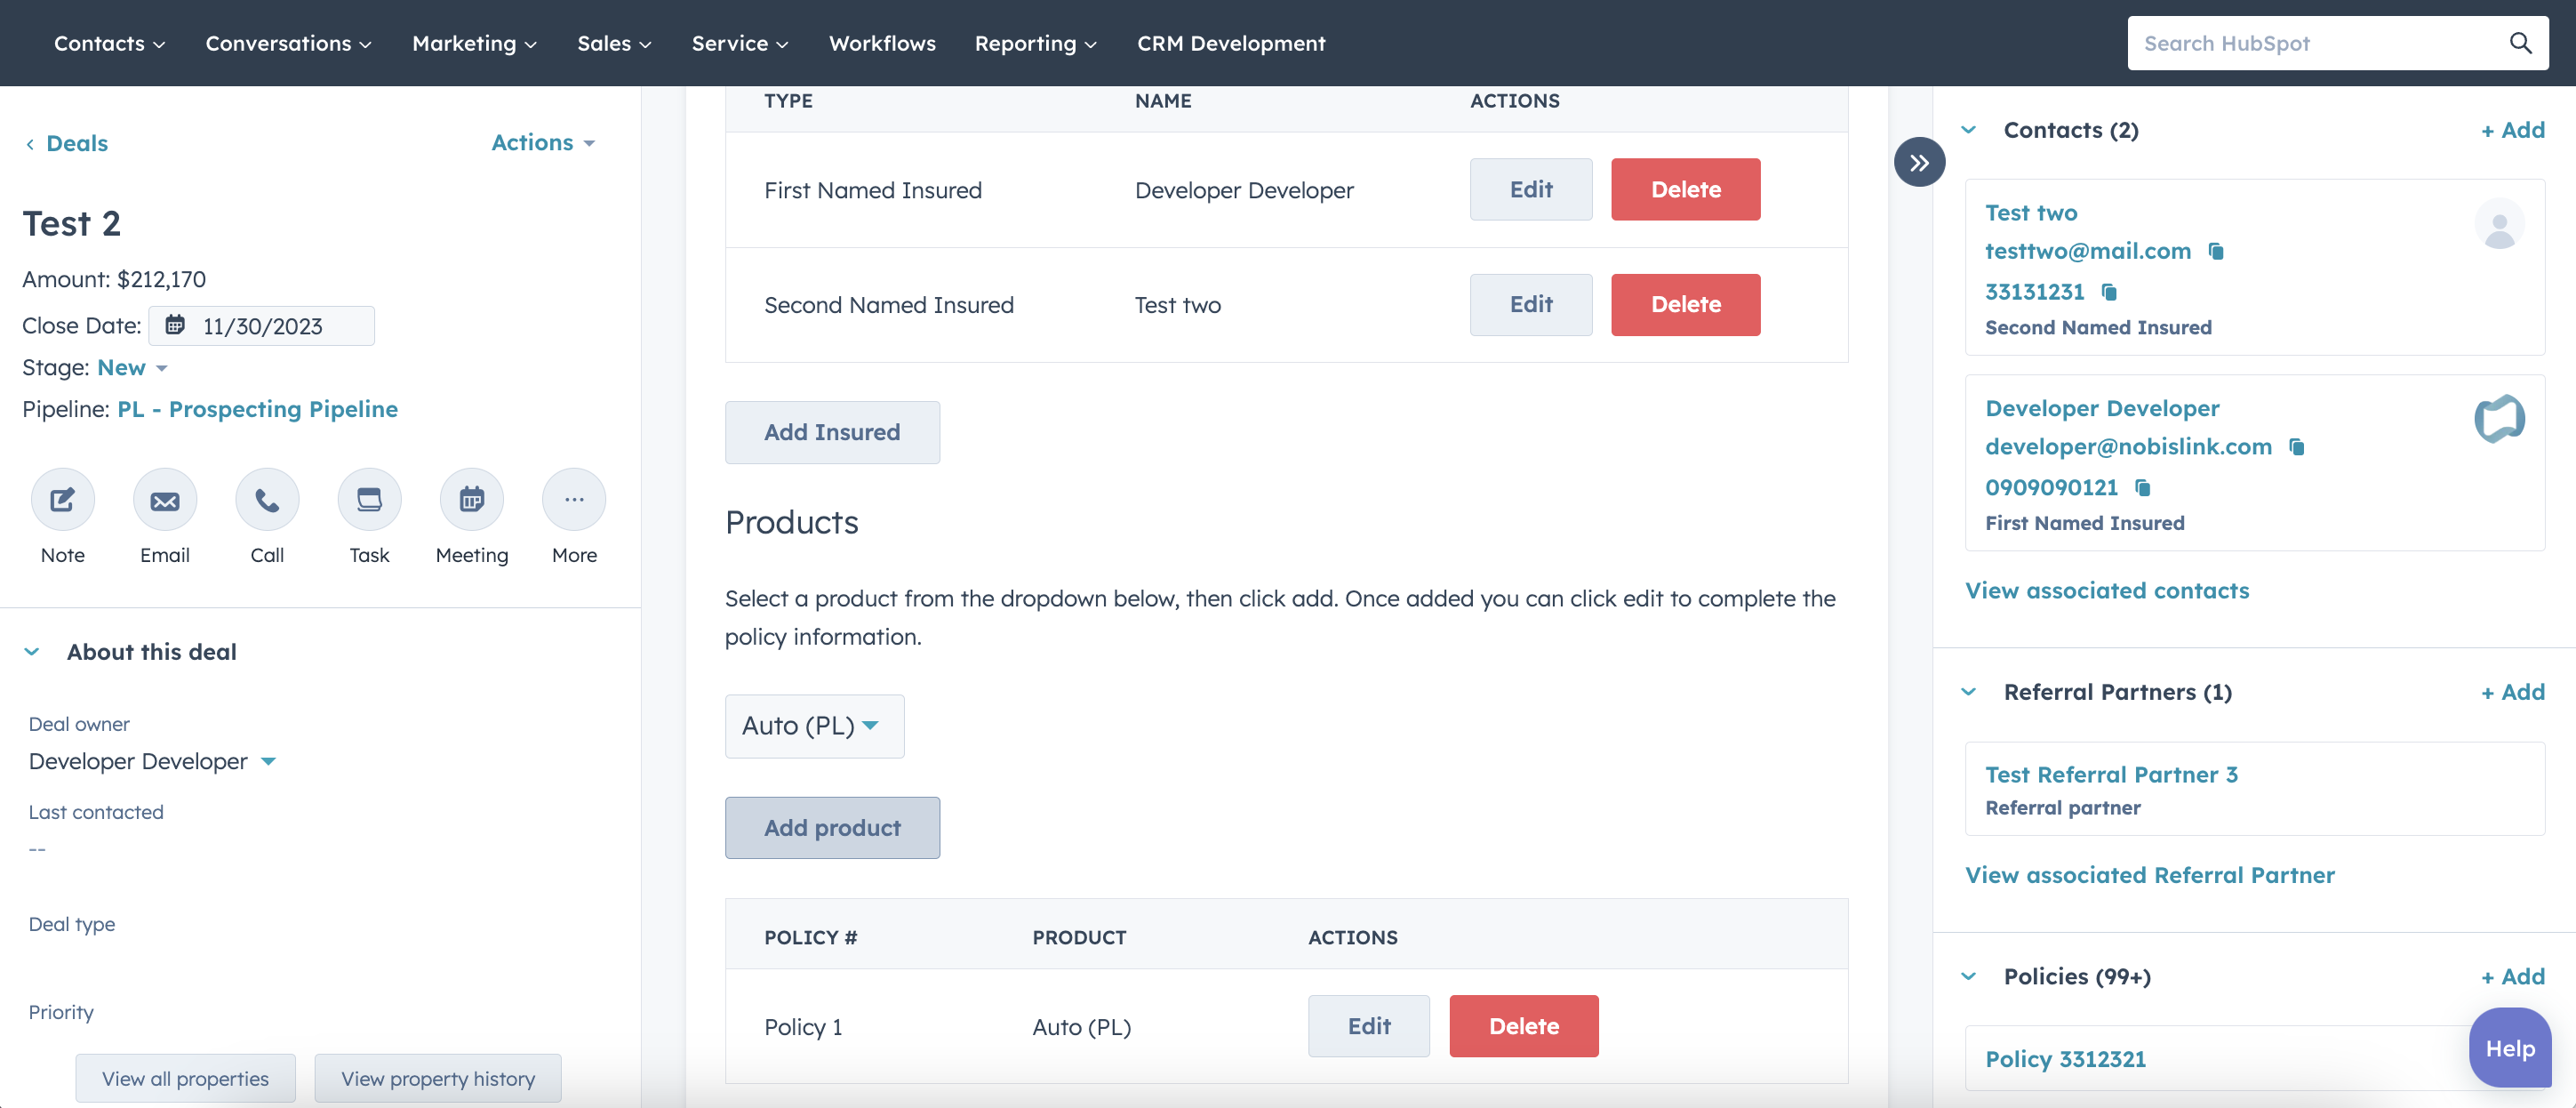This screenshot has width=2576, height=1108.
Task: Expand the Auto (PL) product dropdown
Action: (x=813, y=726)
